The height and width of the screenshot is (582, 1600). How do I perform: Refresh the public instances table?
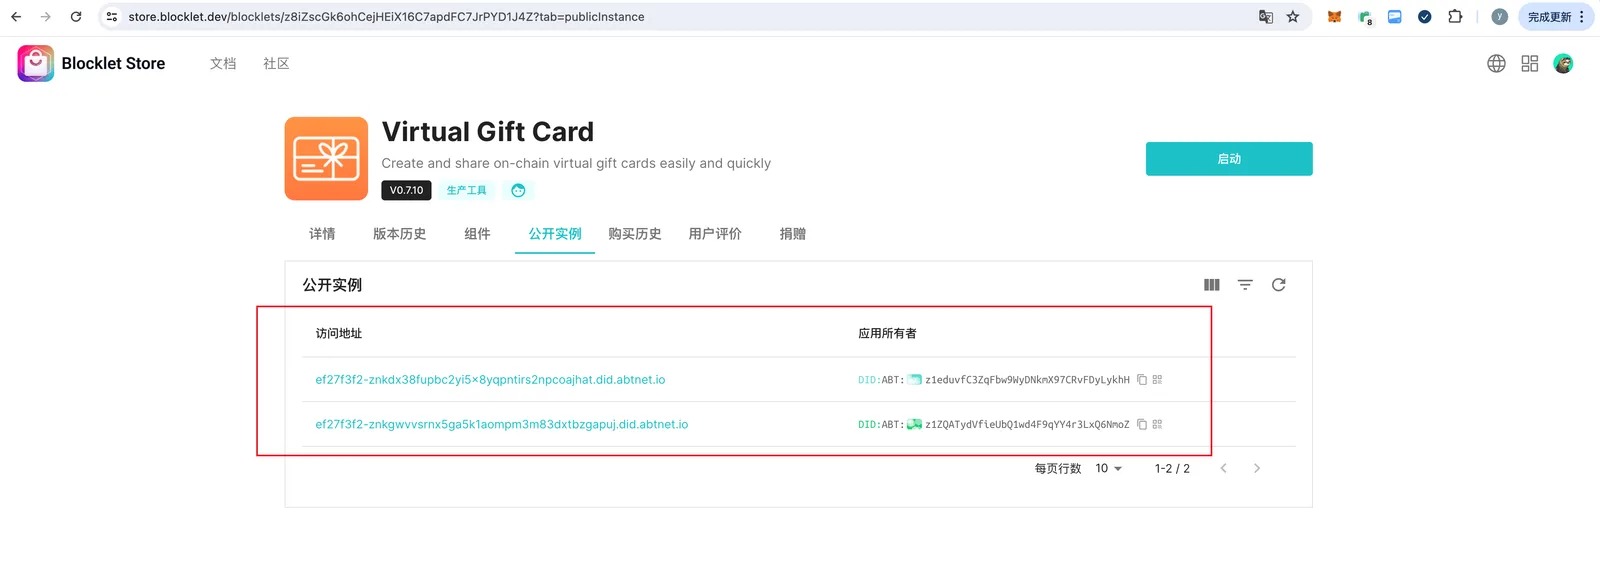tap(1278, 285)
